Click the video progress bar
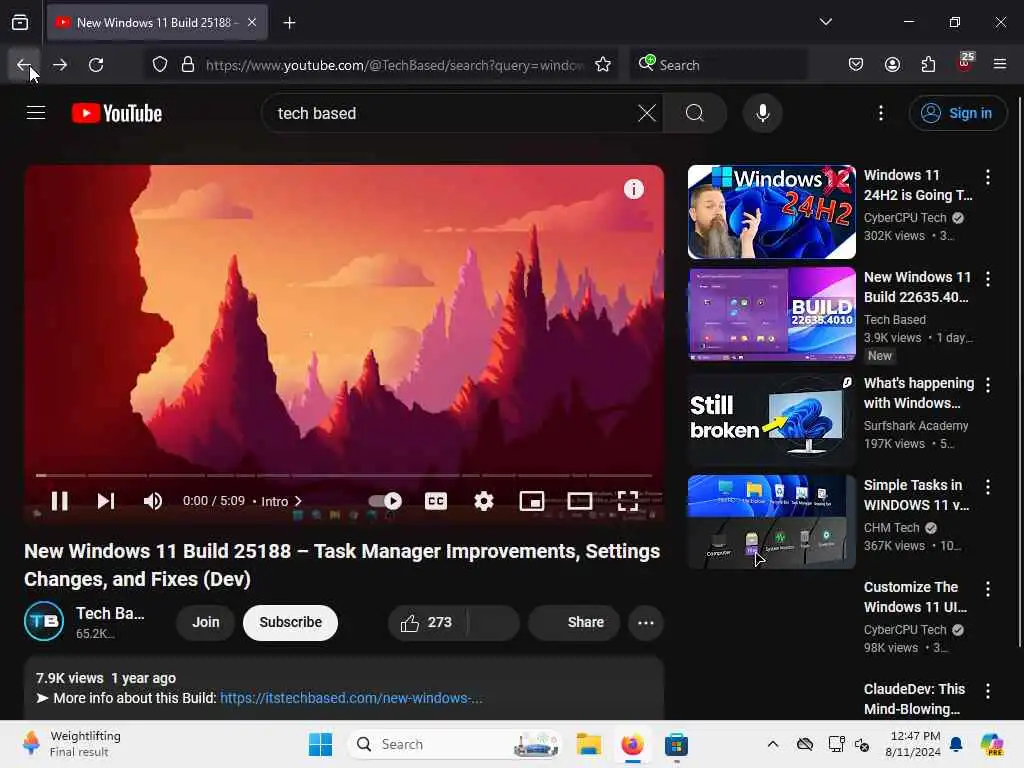 coord(344,475)
